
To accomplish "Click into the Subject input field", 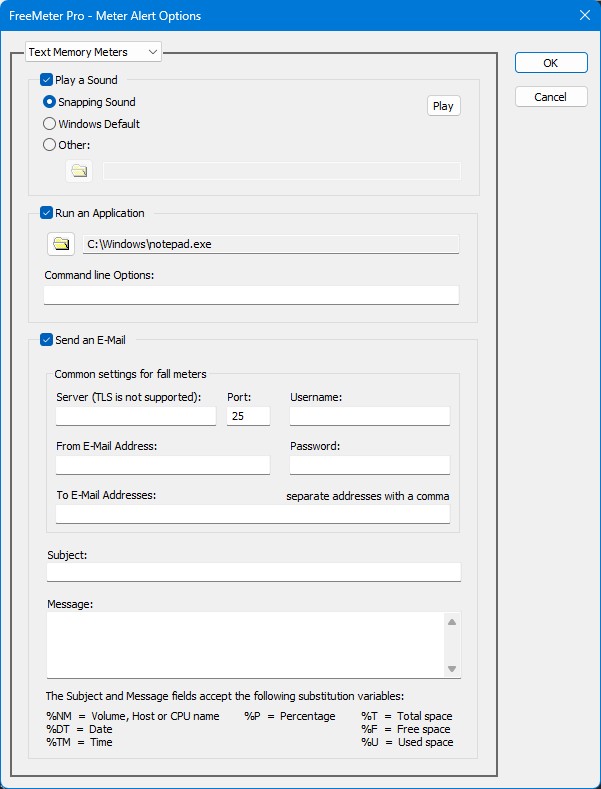I will pyautogui.click(x=253, y=572).
